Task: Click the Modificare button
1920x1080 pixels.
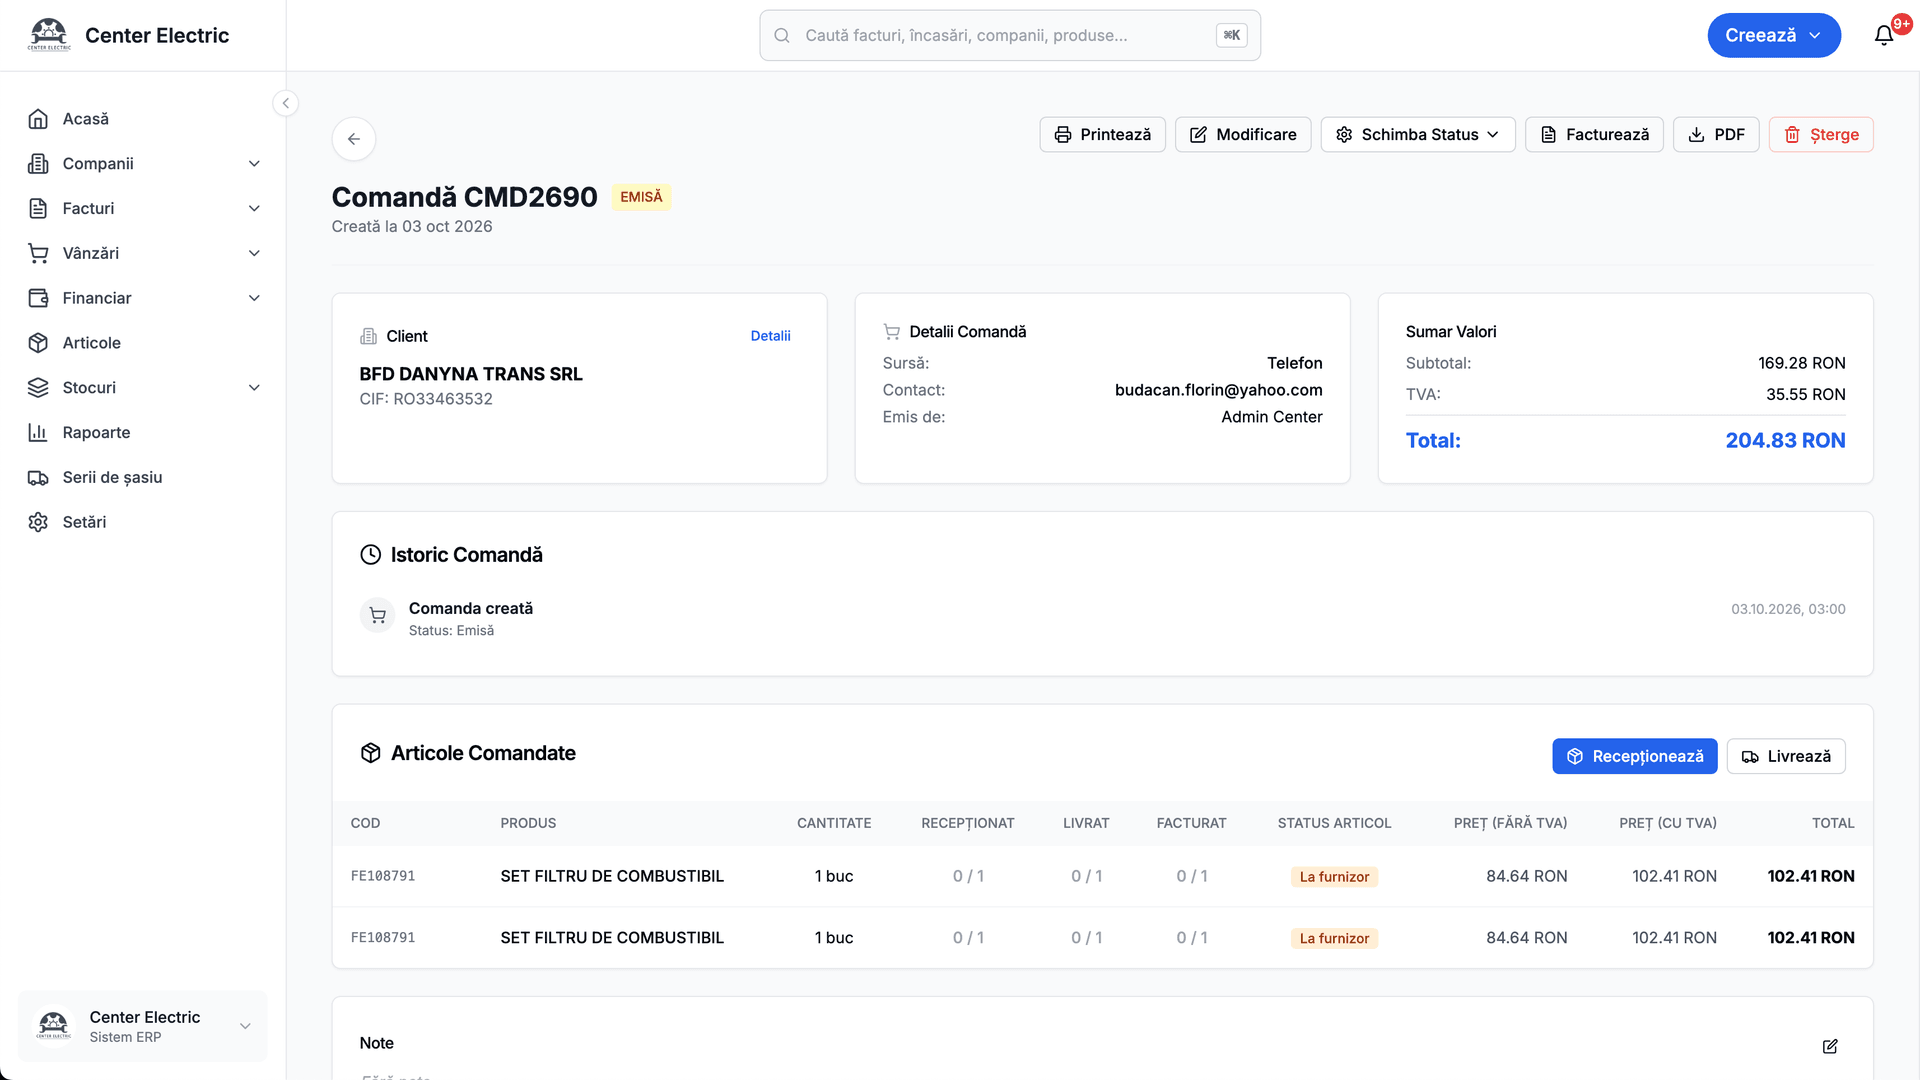Action: pyautogui.click(x=1243, y=135)
